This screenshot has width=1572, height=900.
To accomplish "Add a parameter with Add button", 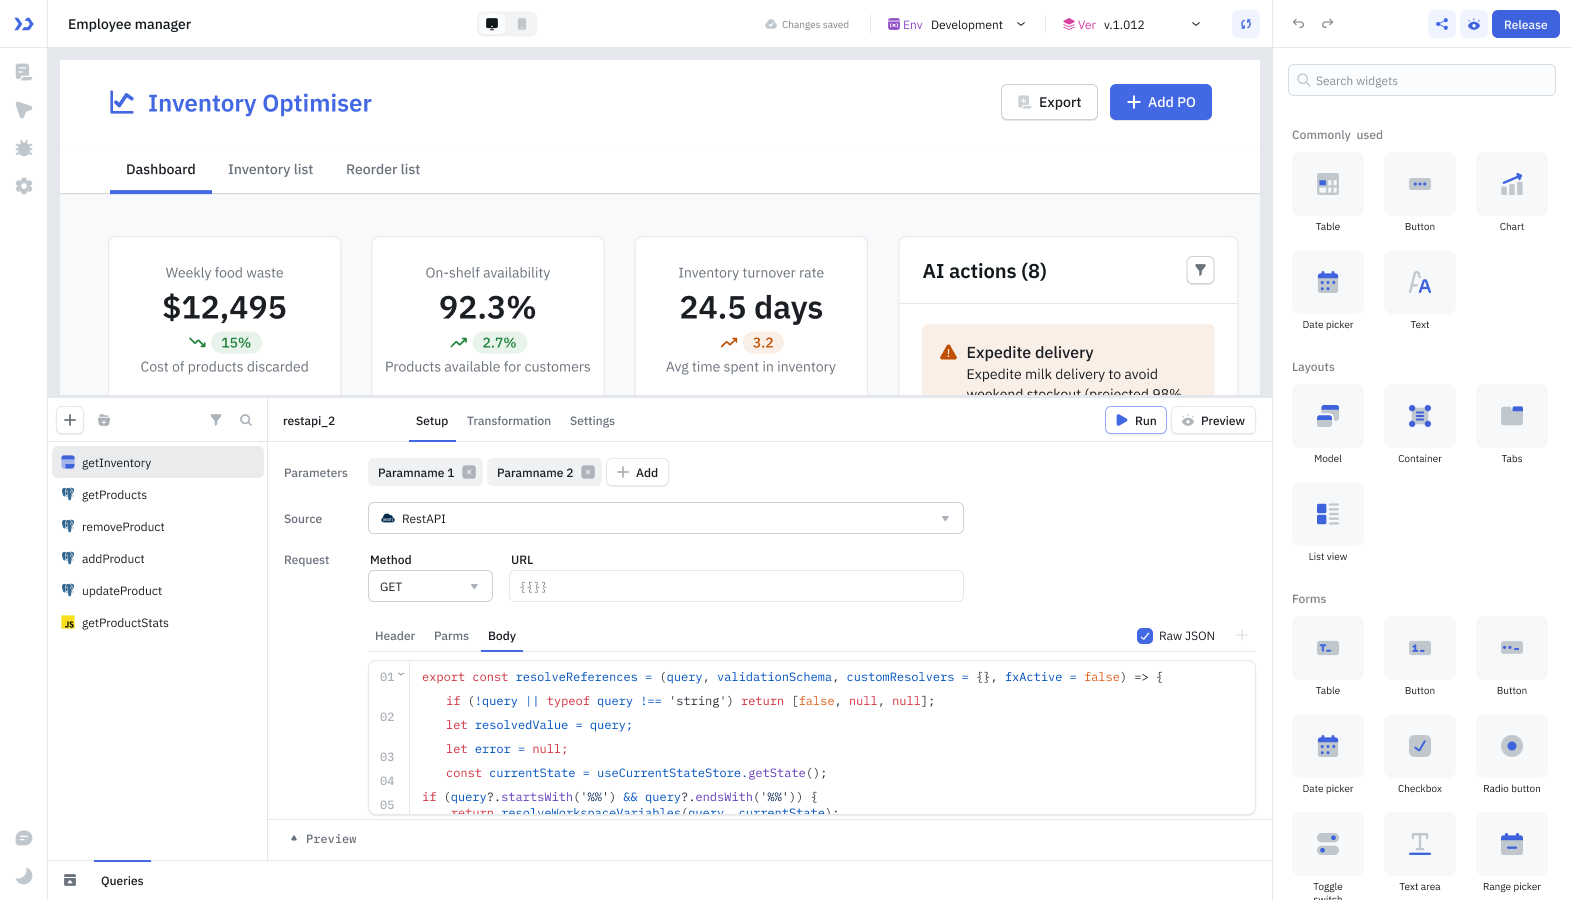I will [637, 473].
